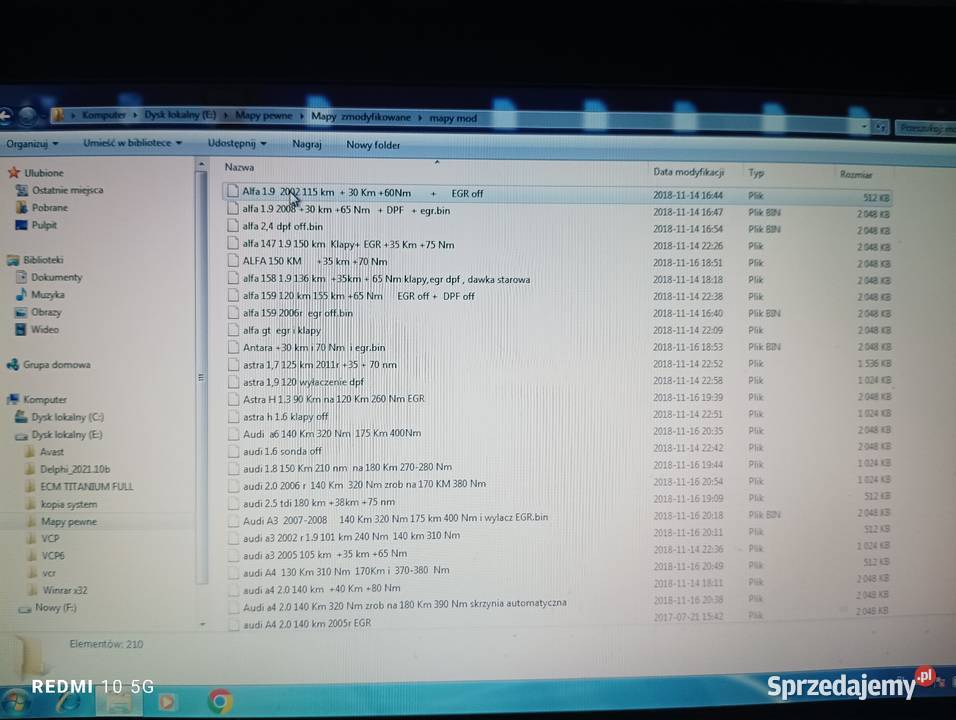Expand the 'Umieść w bibliotece' dropdown
Viewport: 956px width, 720px height.
(133, 143)
